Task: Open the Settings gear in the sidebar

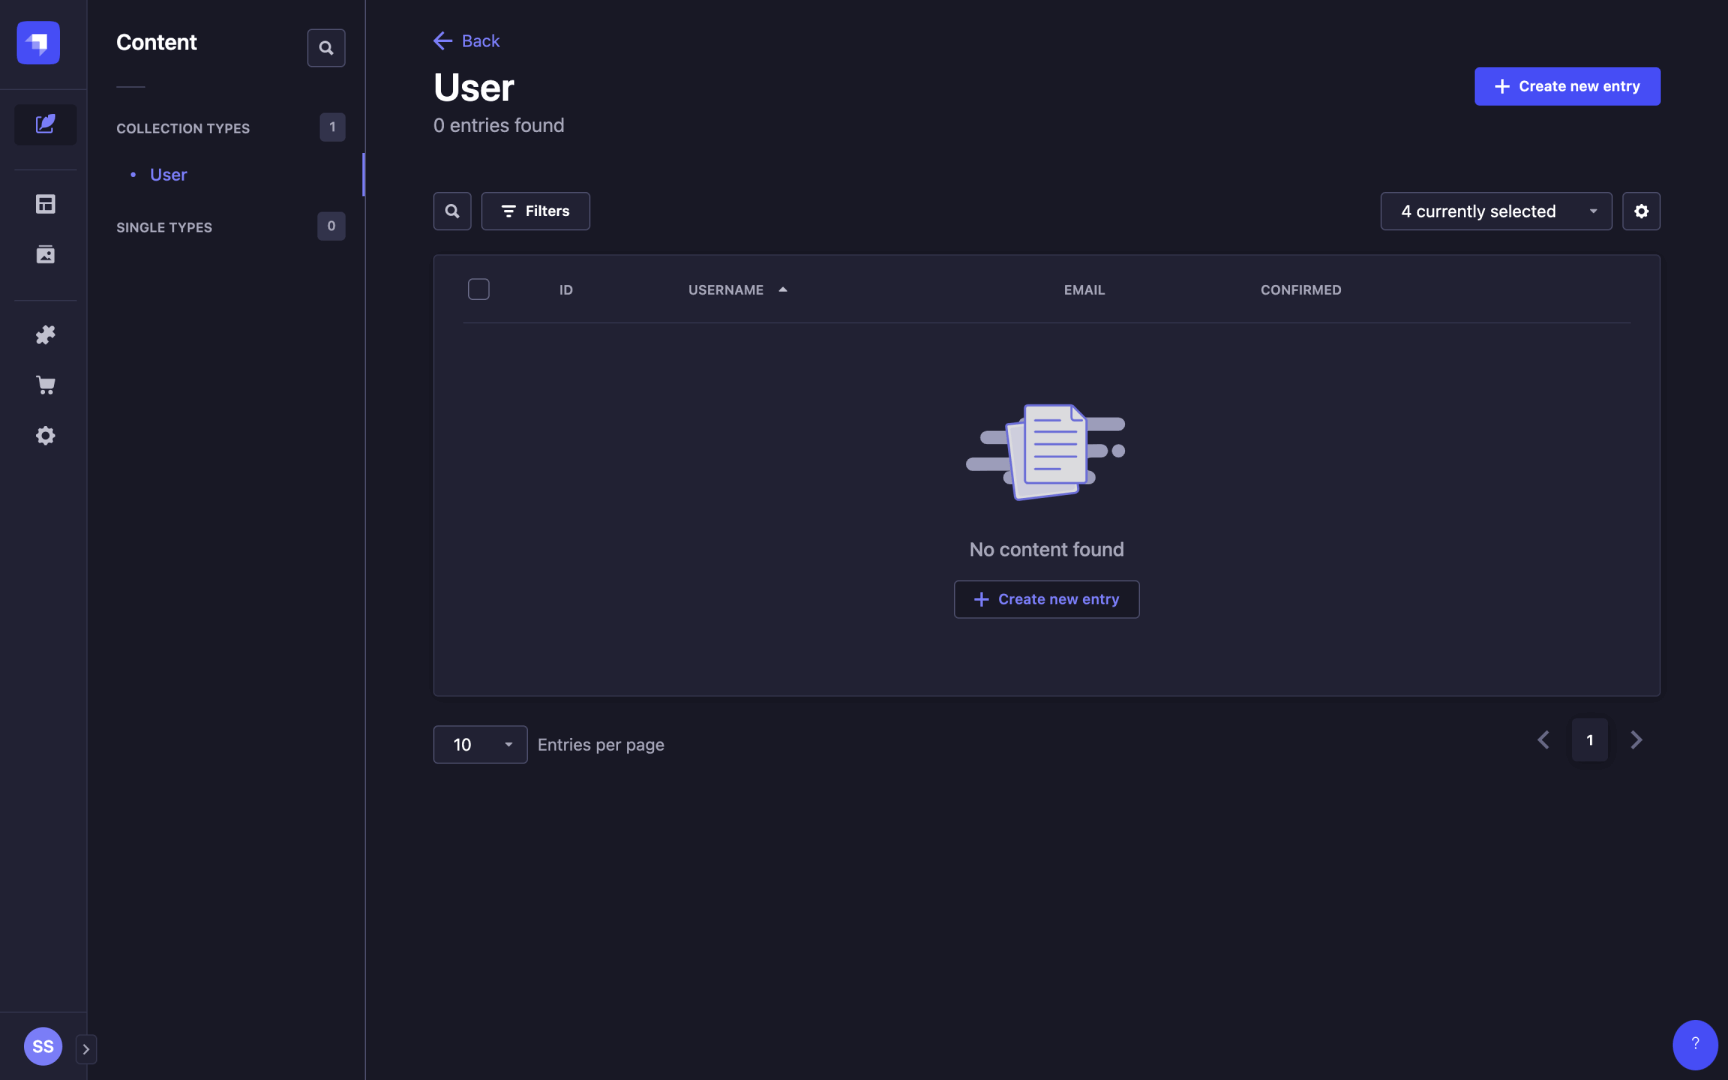Action: point(44,435)
